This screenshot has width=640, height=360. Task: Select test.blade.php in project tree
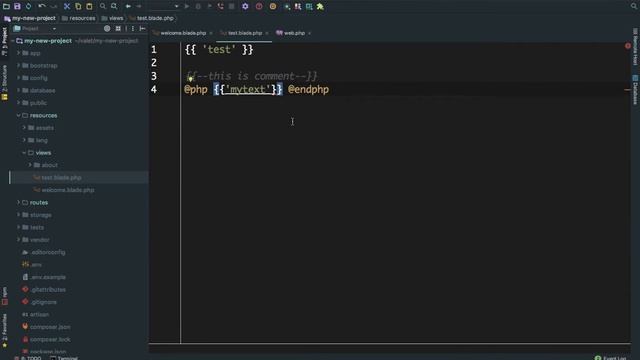tap(61, 178)
